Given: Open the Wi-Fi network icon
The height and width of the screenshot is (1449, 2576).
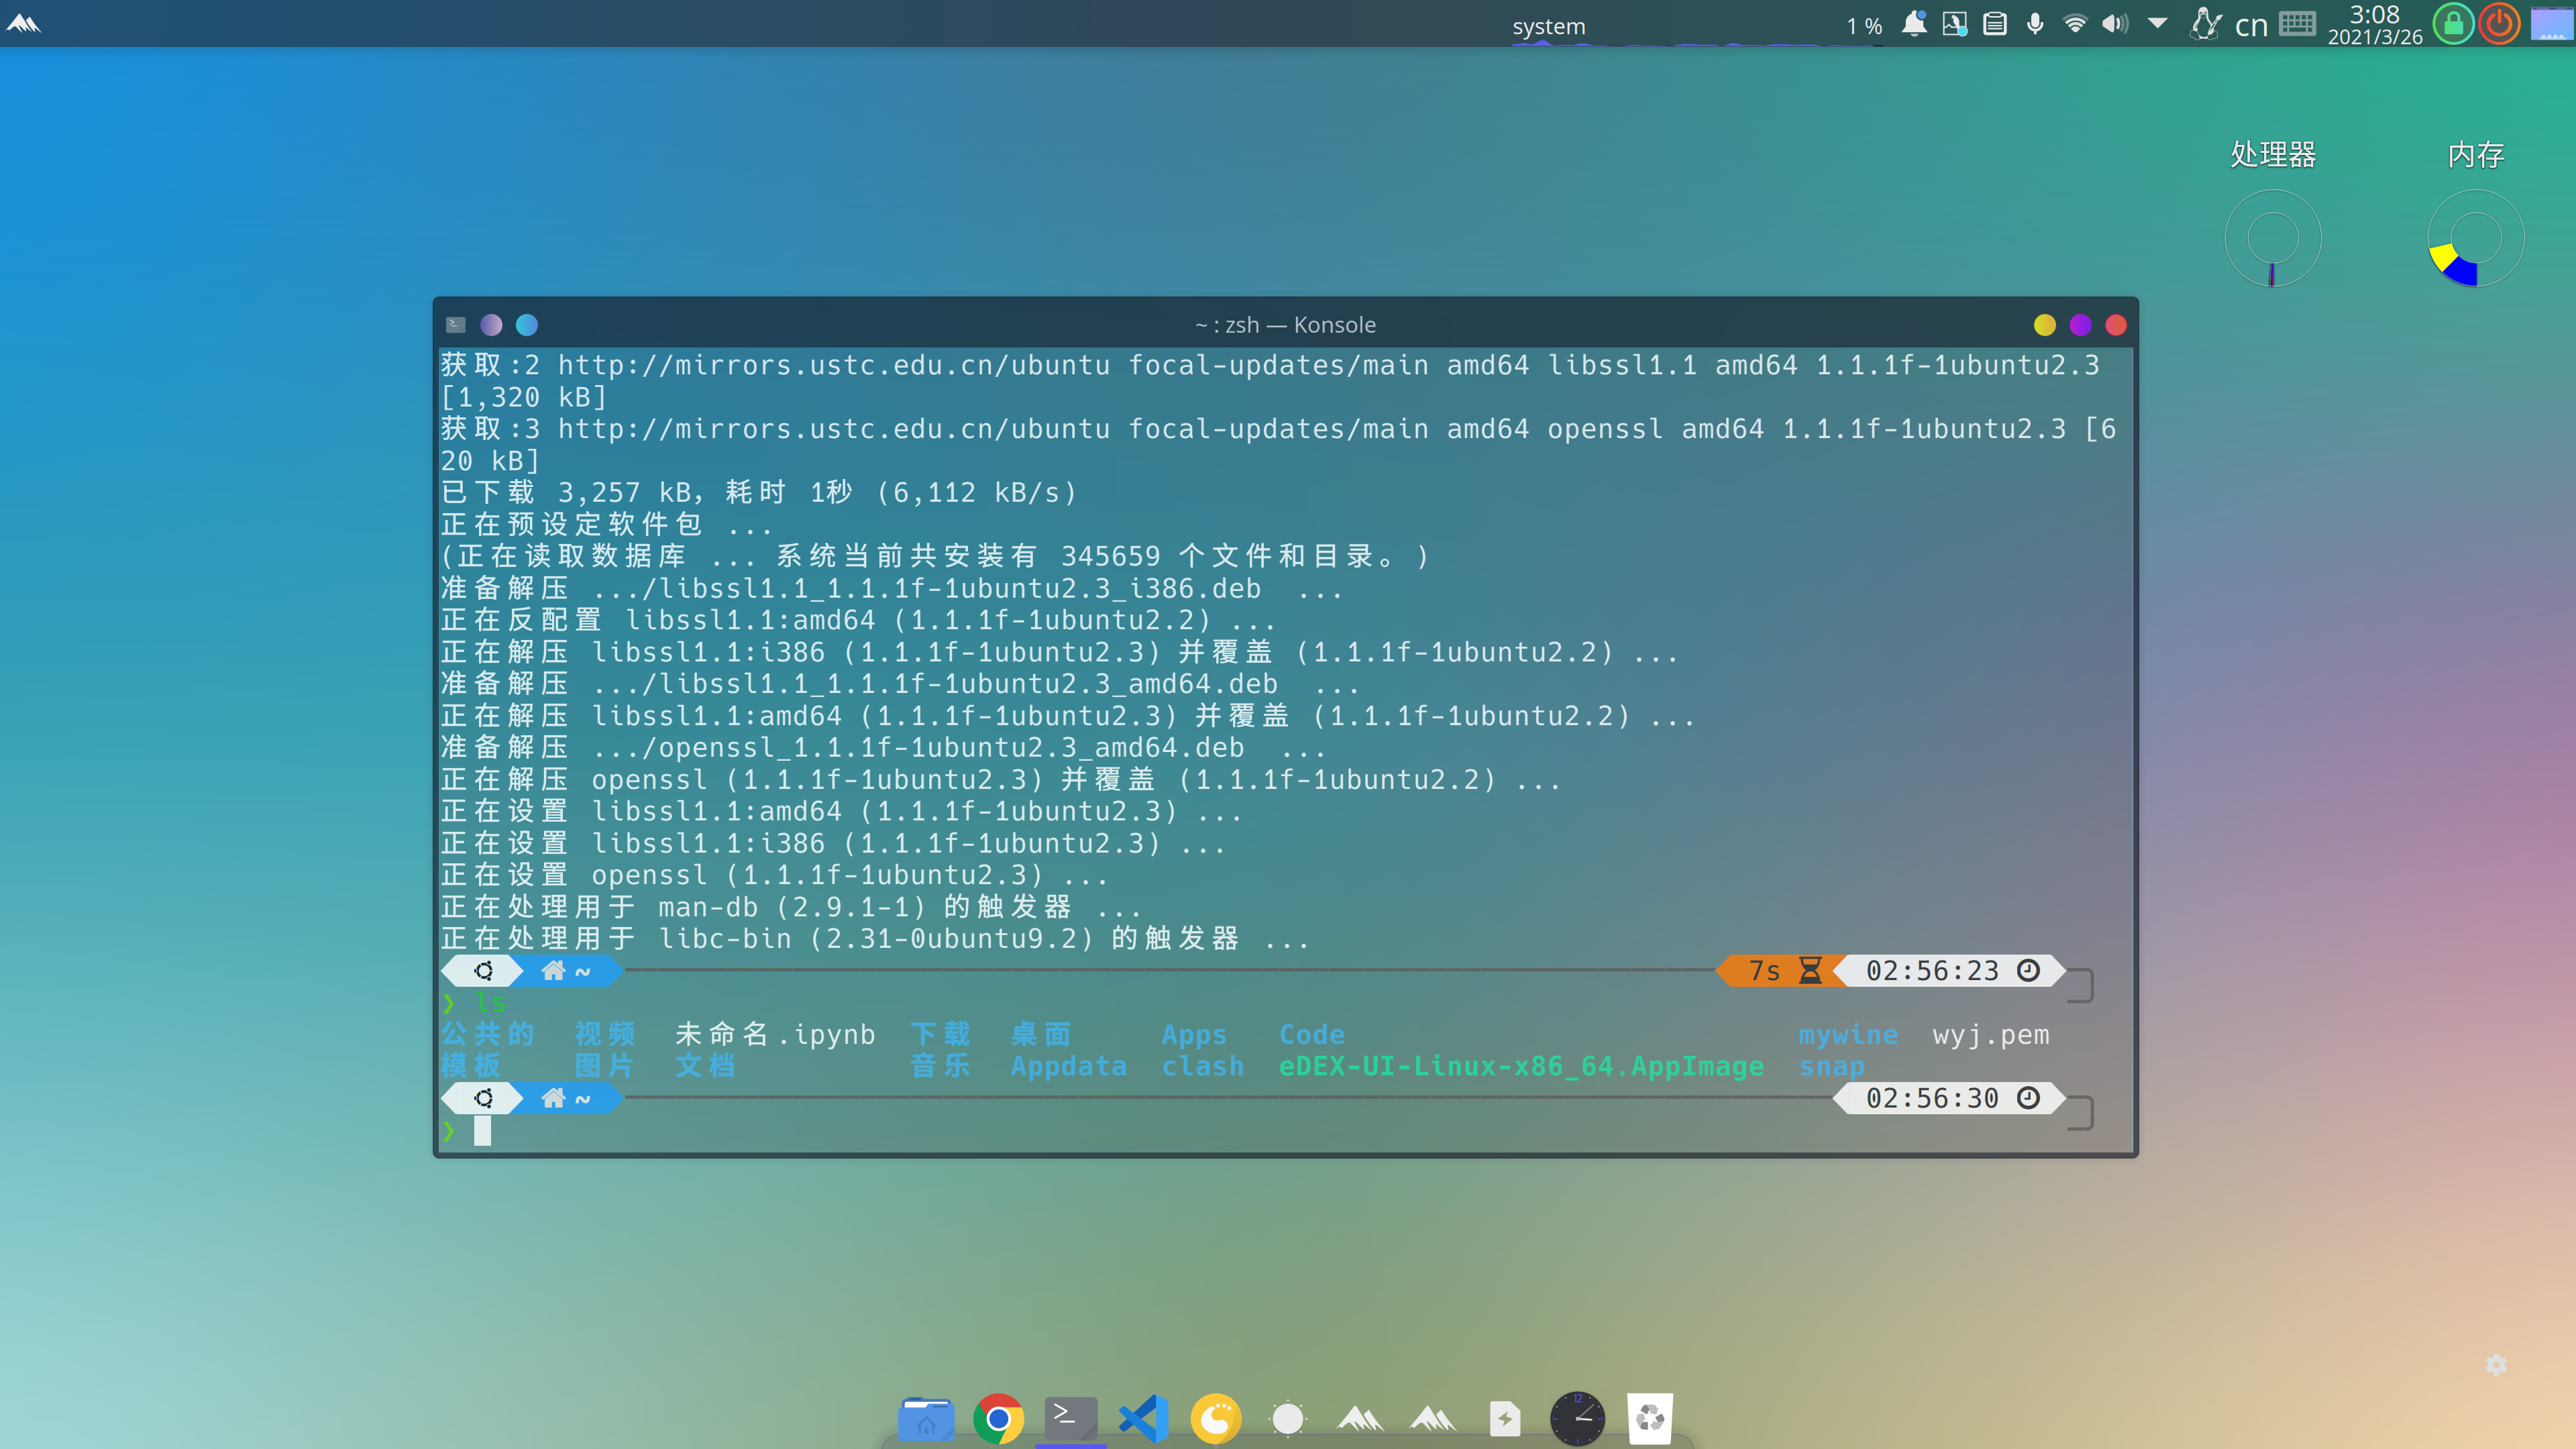Looking at the screenshot, I should coord(2076,24).
